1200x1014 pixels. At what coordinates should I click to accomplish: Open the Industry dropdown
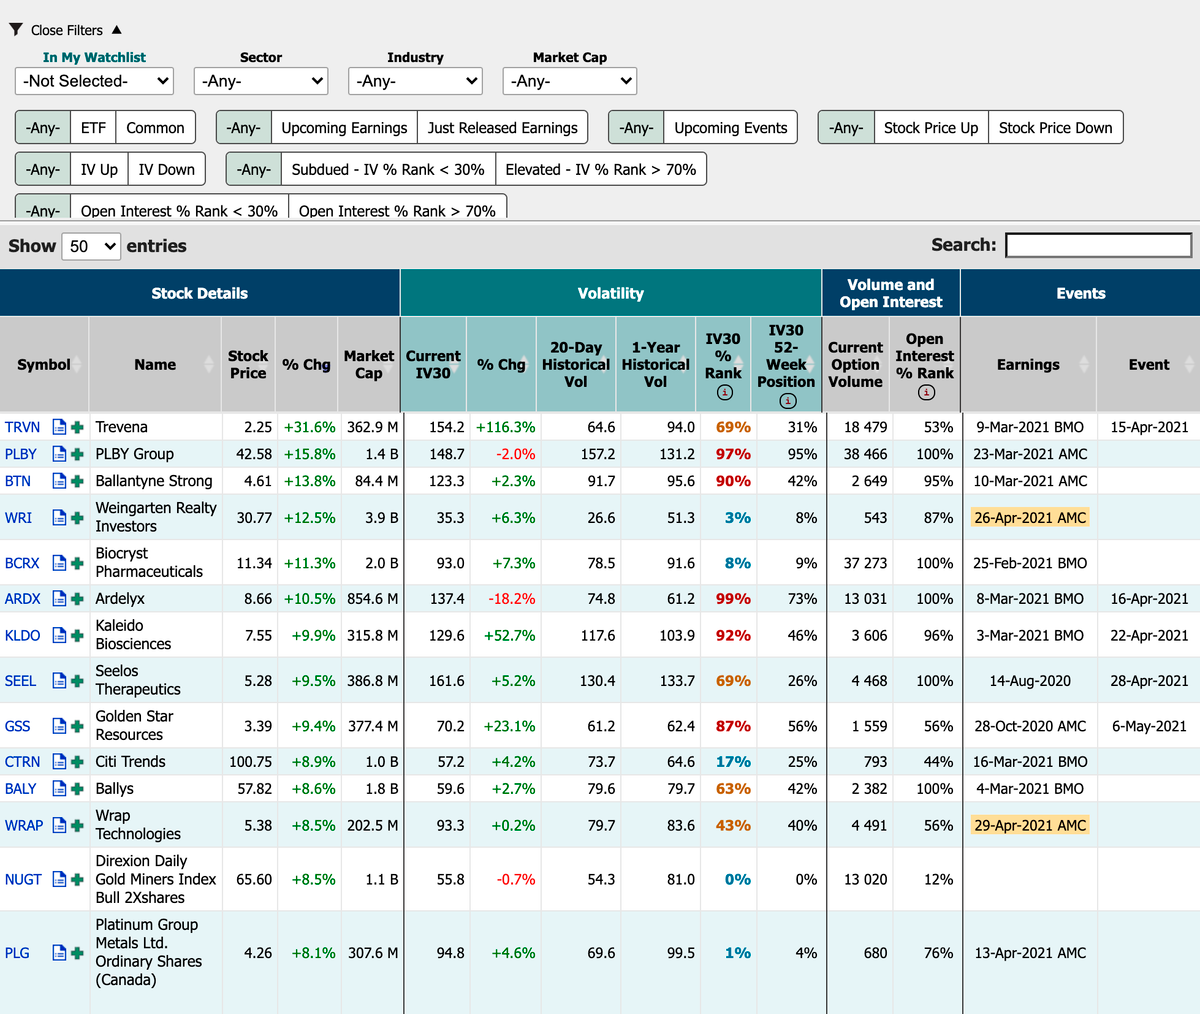pyautogui.click(x=415, y=81)
